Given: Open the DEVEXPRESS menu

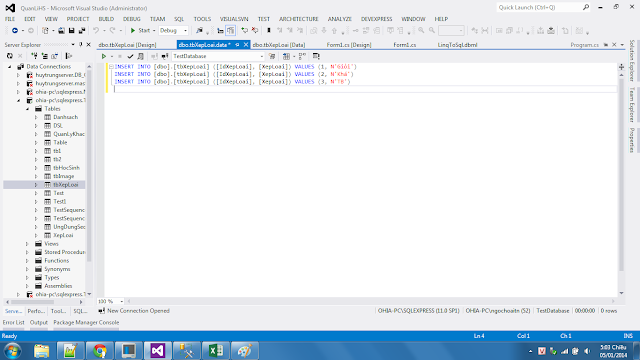Looking at the screenshot, I should tap(376, 19).
